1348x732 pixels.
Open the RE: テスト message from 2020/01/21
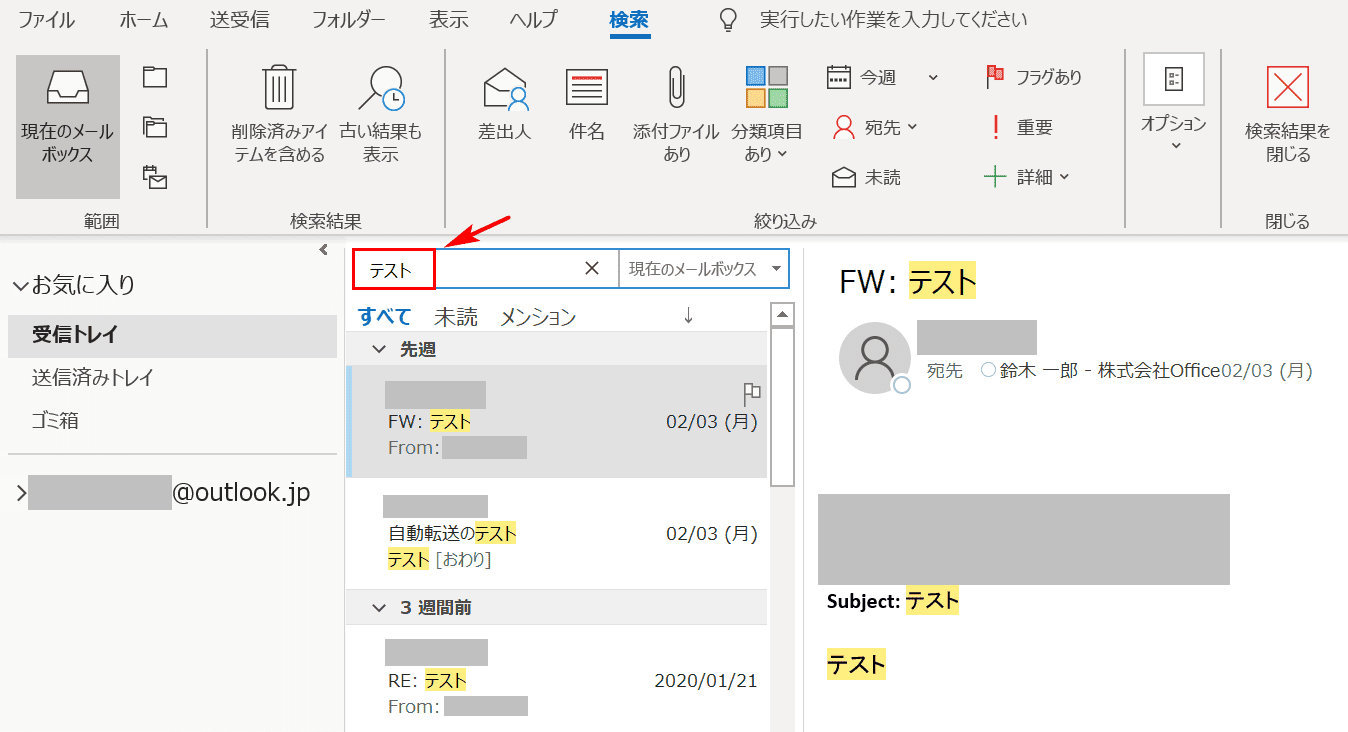557,678
